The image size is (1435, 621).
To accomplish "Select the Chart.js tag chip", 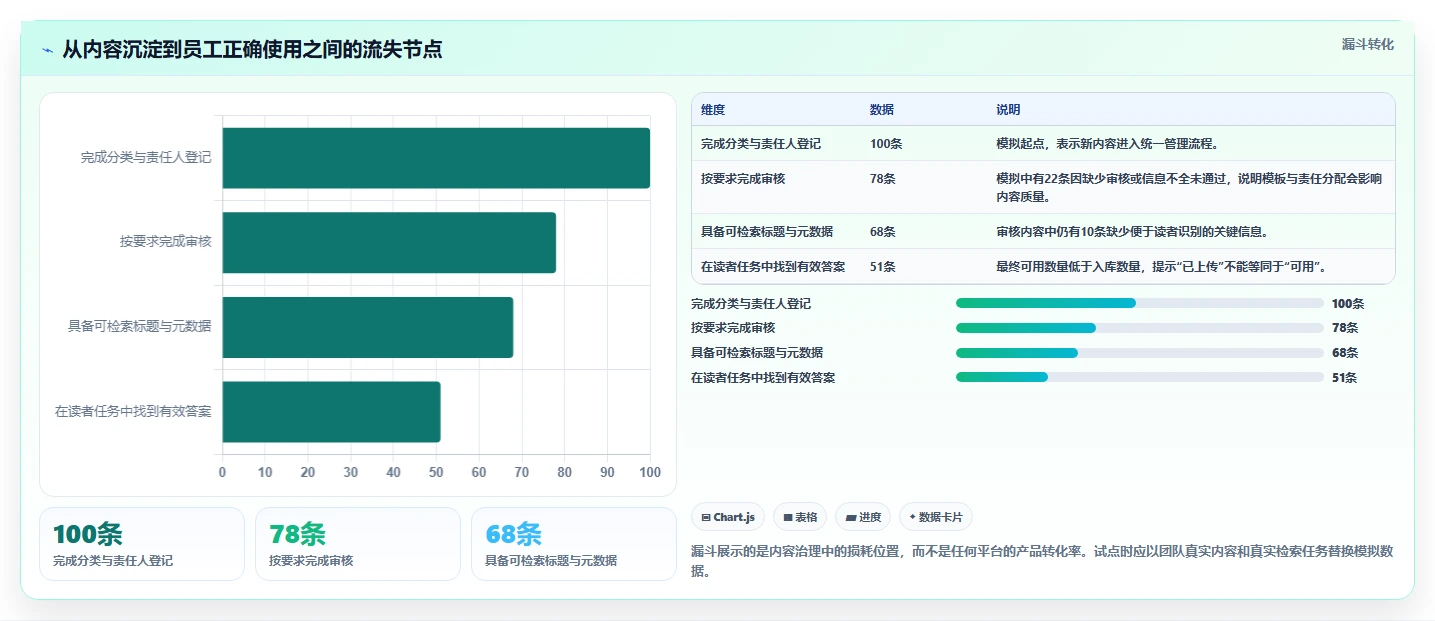I will pyautogui.click(x=728, y=517).
